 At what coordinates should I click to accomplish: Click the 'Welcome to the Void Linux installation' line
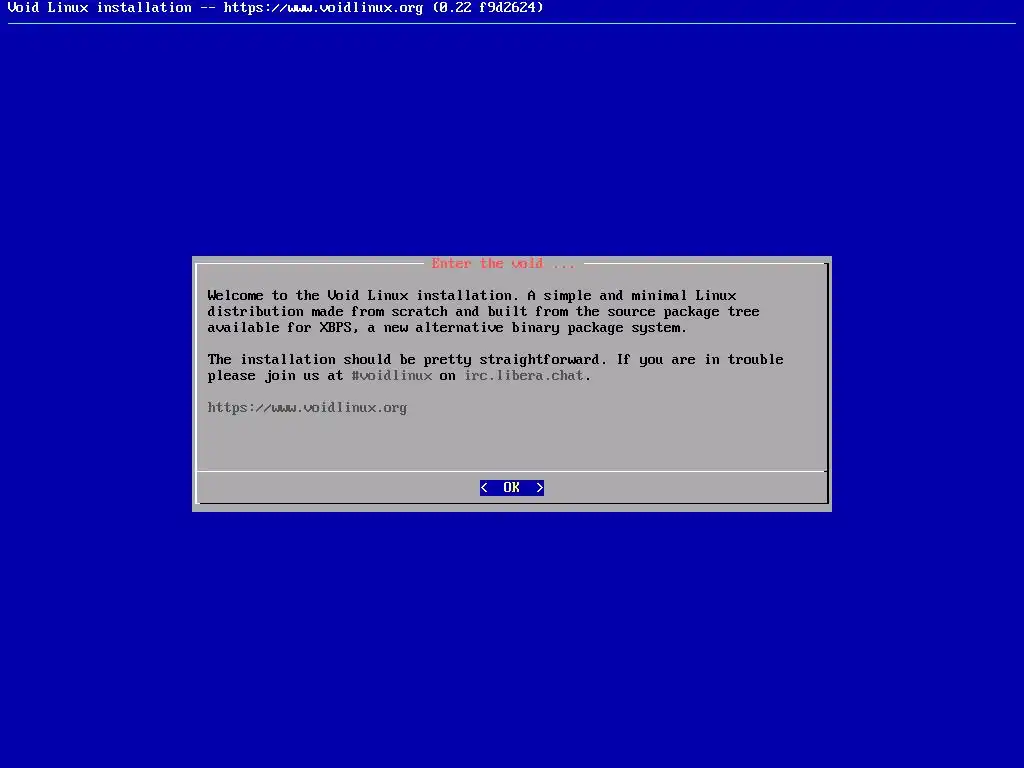pyautogui.click(x=472, y=295)
